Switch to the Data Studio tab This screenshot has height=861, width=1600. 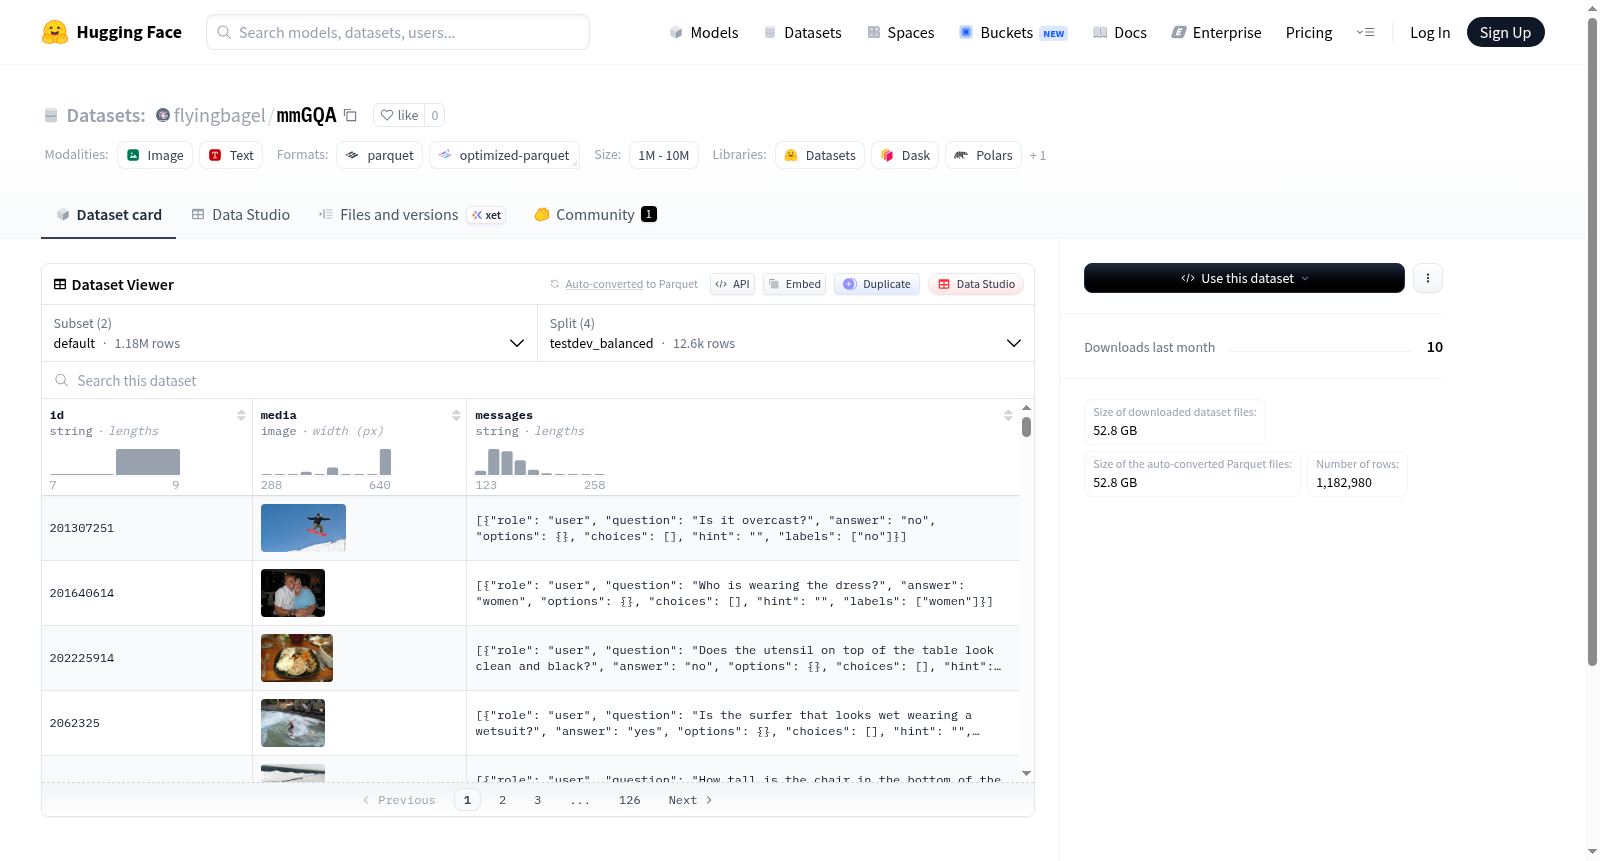click(x=241, y=215)
